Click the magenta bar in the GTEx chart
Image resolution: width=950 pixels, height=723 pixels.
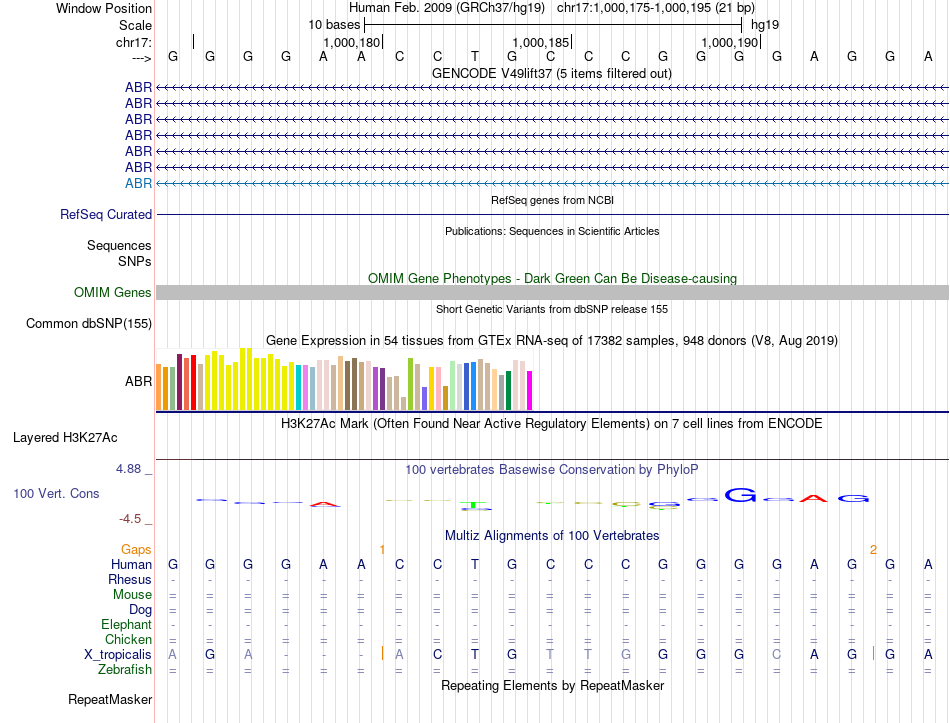coord(529,390)
